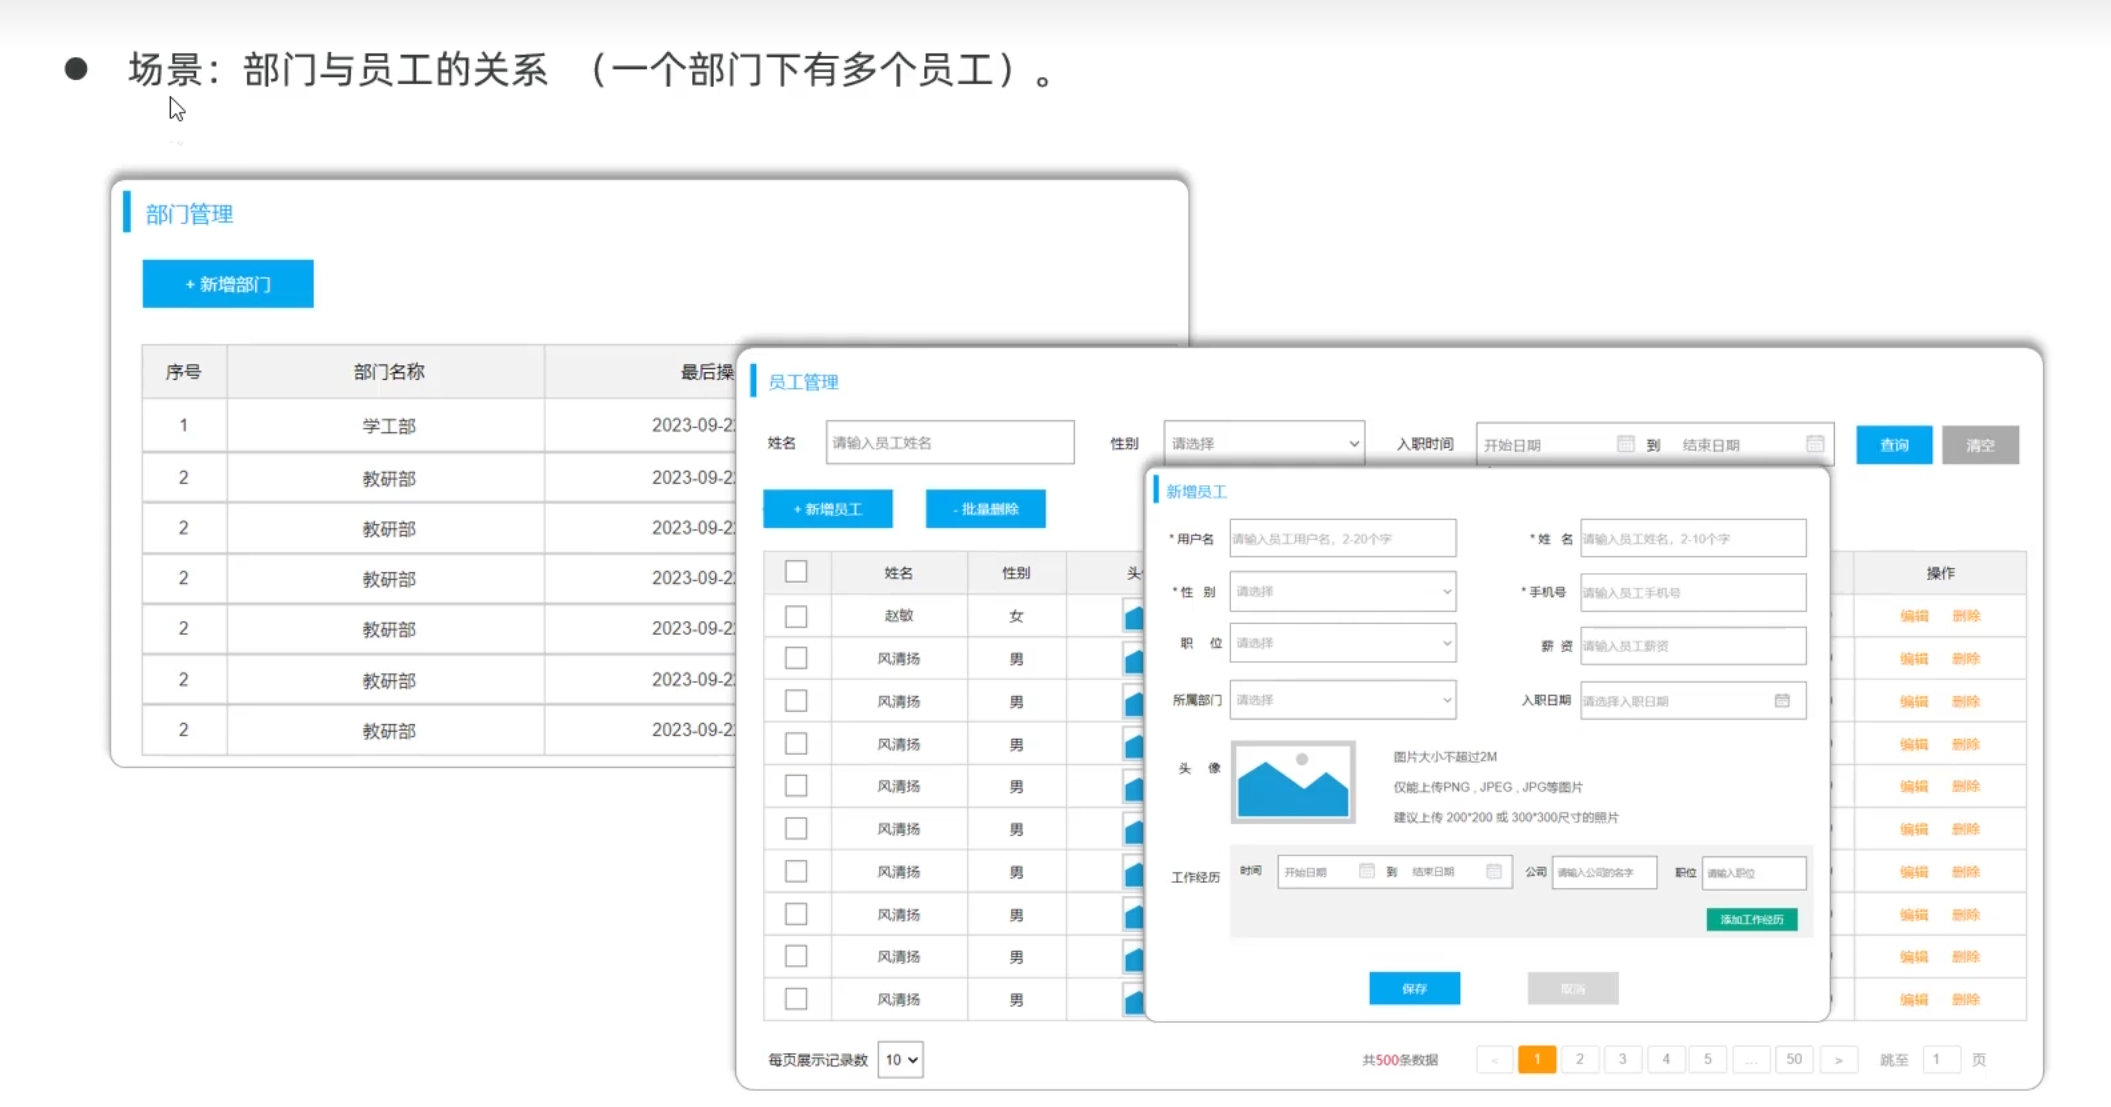The width and height of the screenshot is (2111, 1107).
Task: Click the 用户名 input field
Action: pyautogui.click(x=1342, y=539)
